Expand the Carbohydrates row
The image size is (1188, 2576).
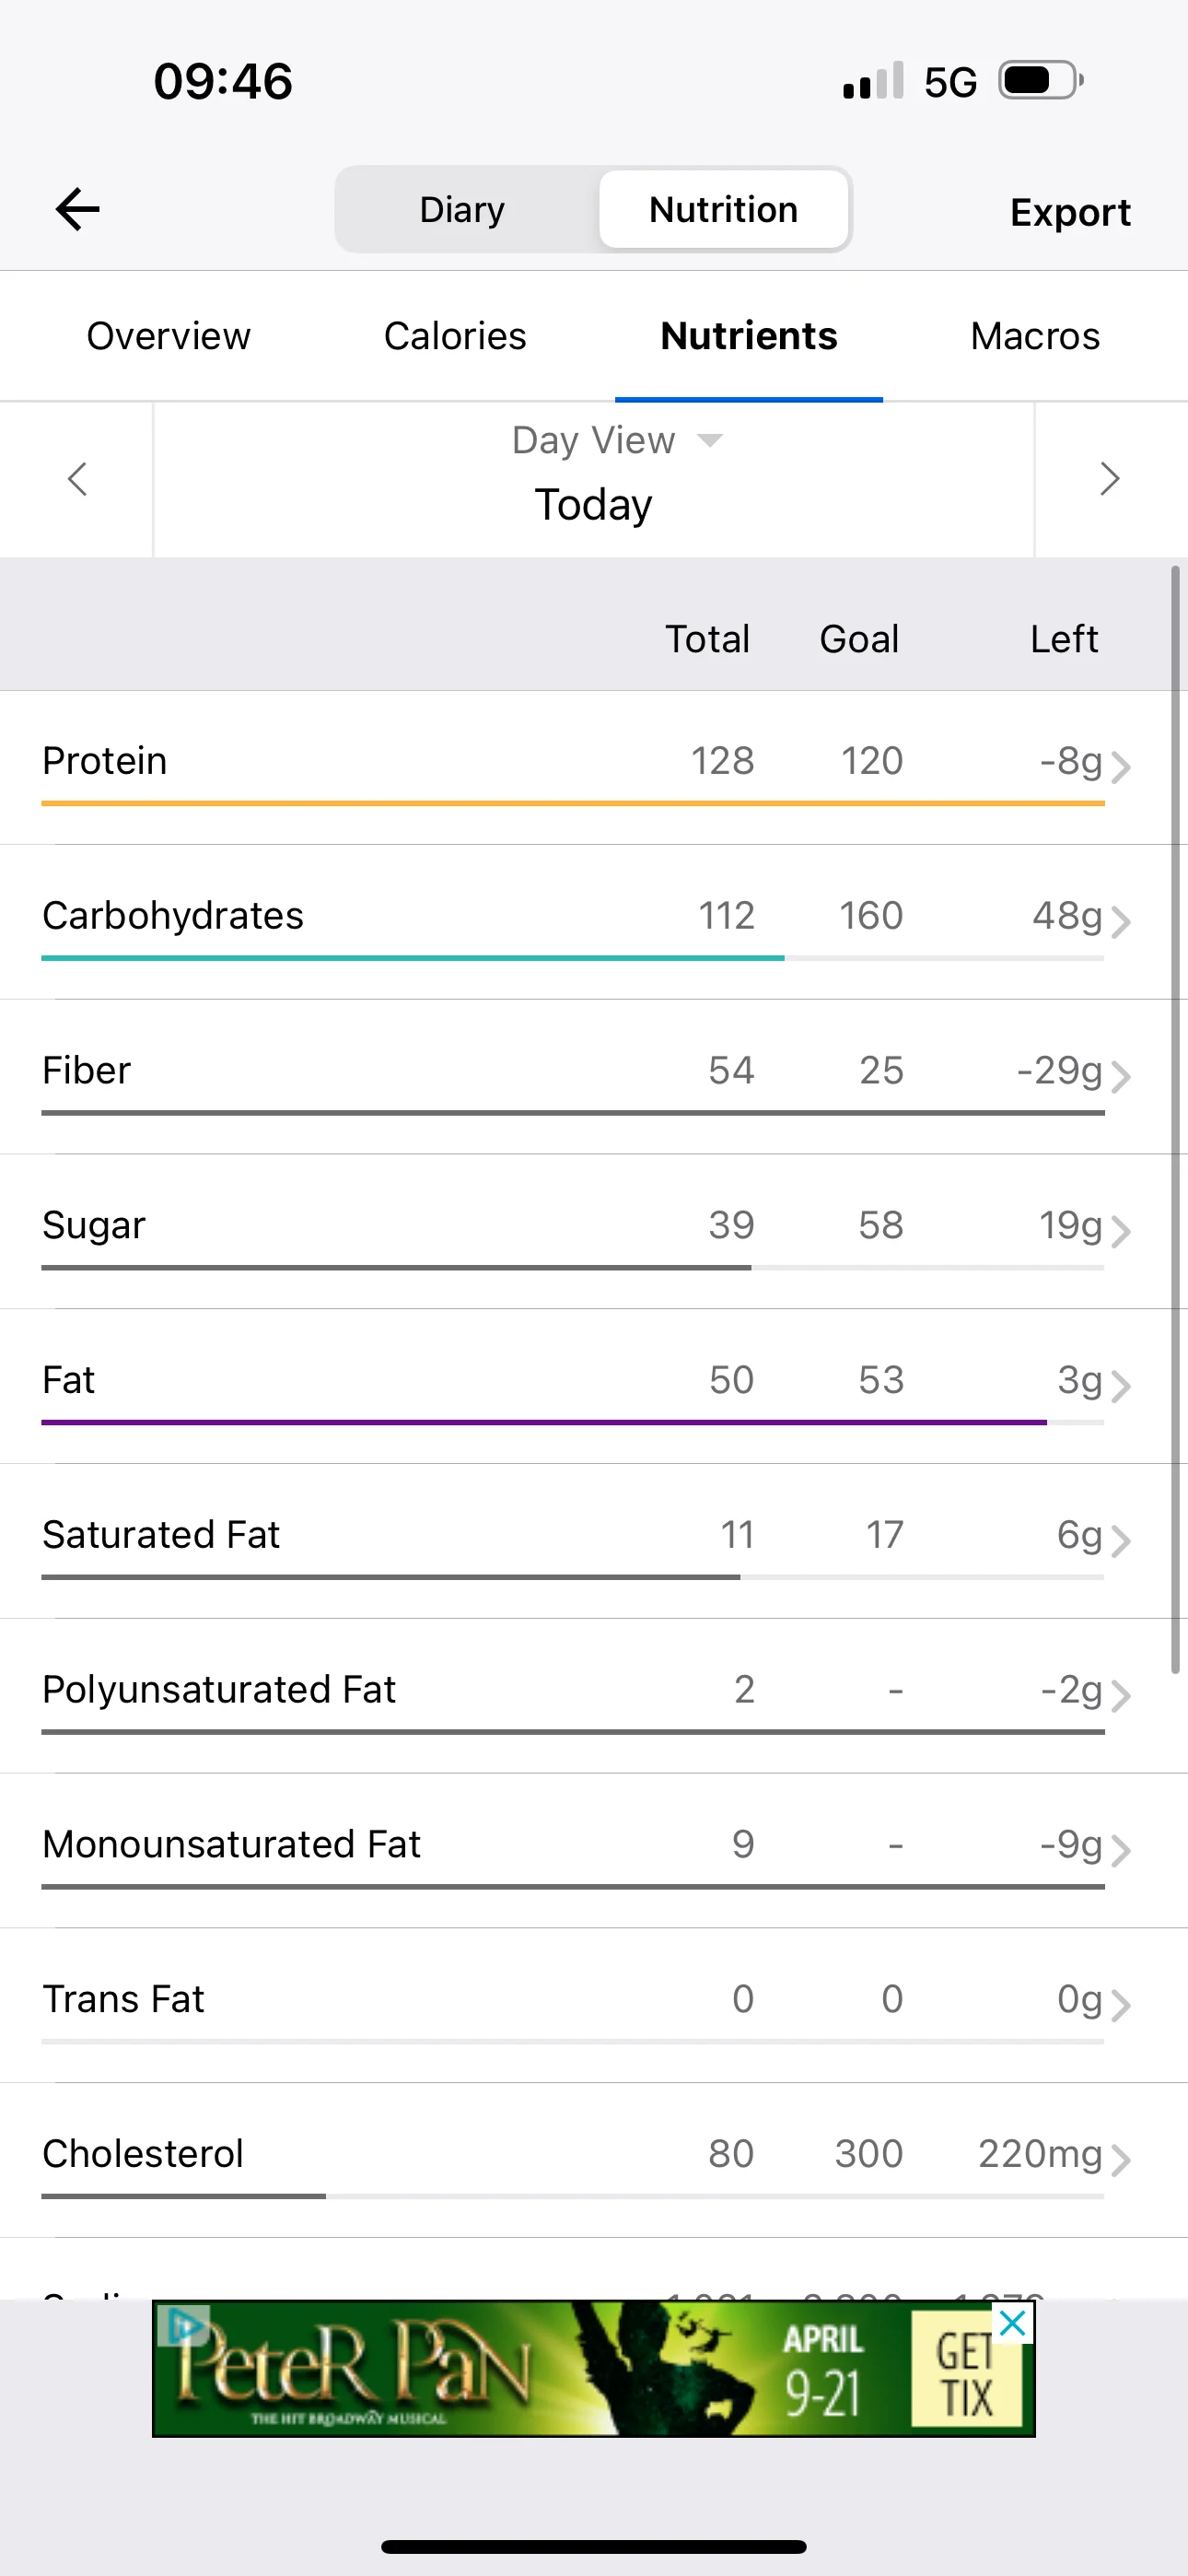[x=594, y=922]
